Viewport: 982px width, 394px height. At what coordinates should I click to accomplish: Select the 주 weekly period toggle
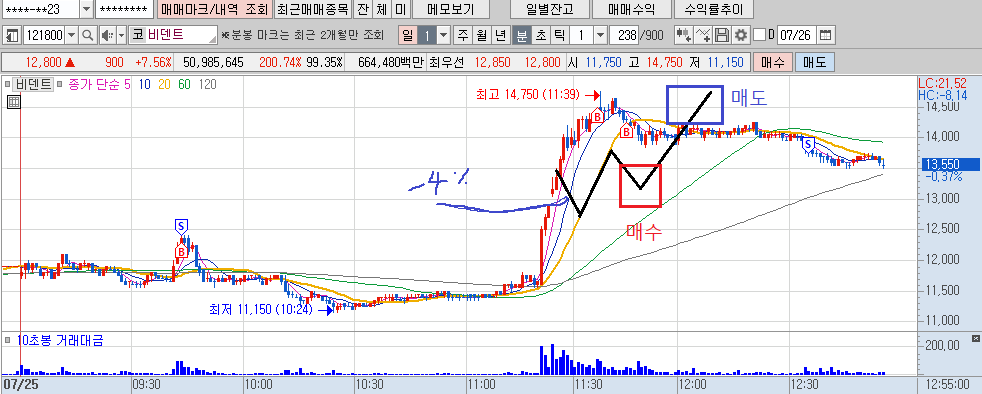coord(463,35)
